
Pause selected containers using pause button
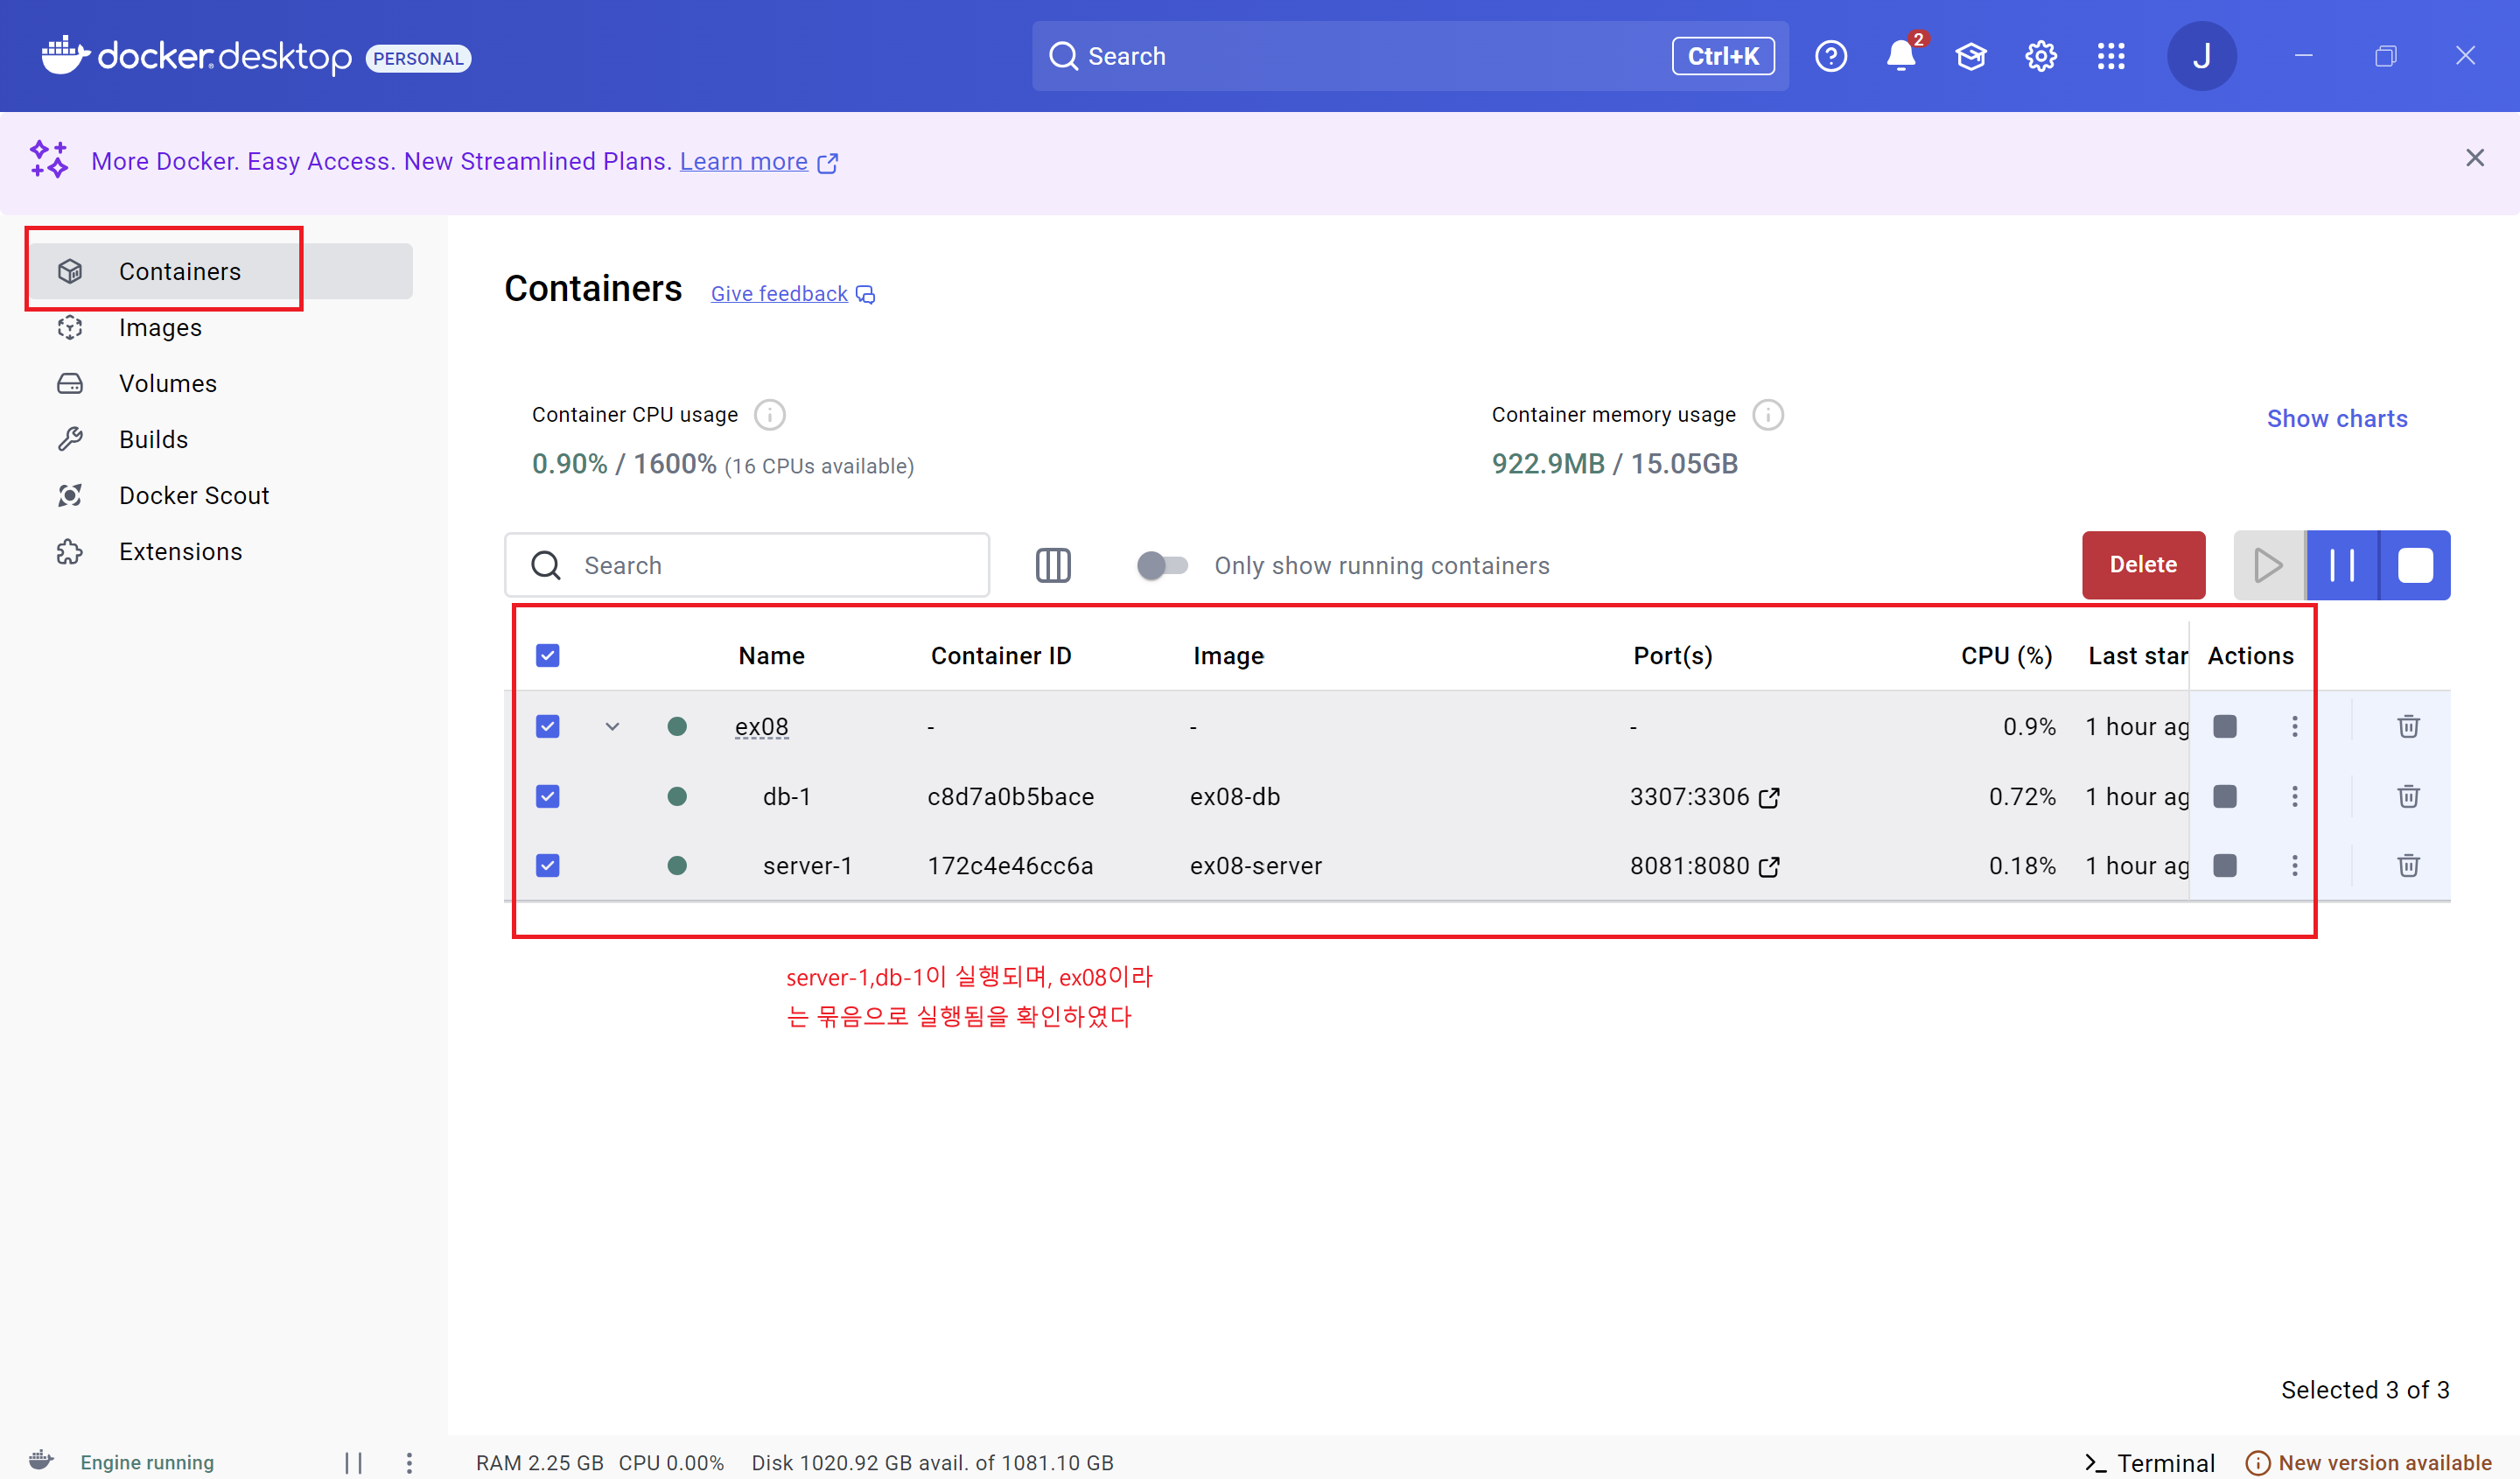(x=2341, y=565)
